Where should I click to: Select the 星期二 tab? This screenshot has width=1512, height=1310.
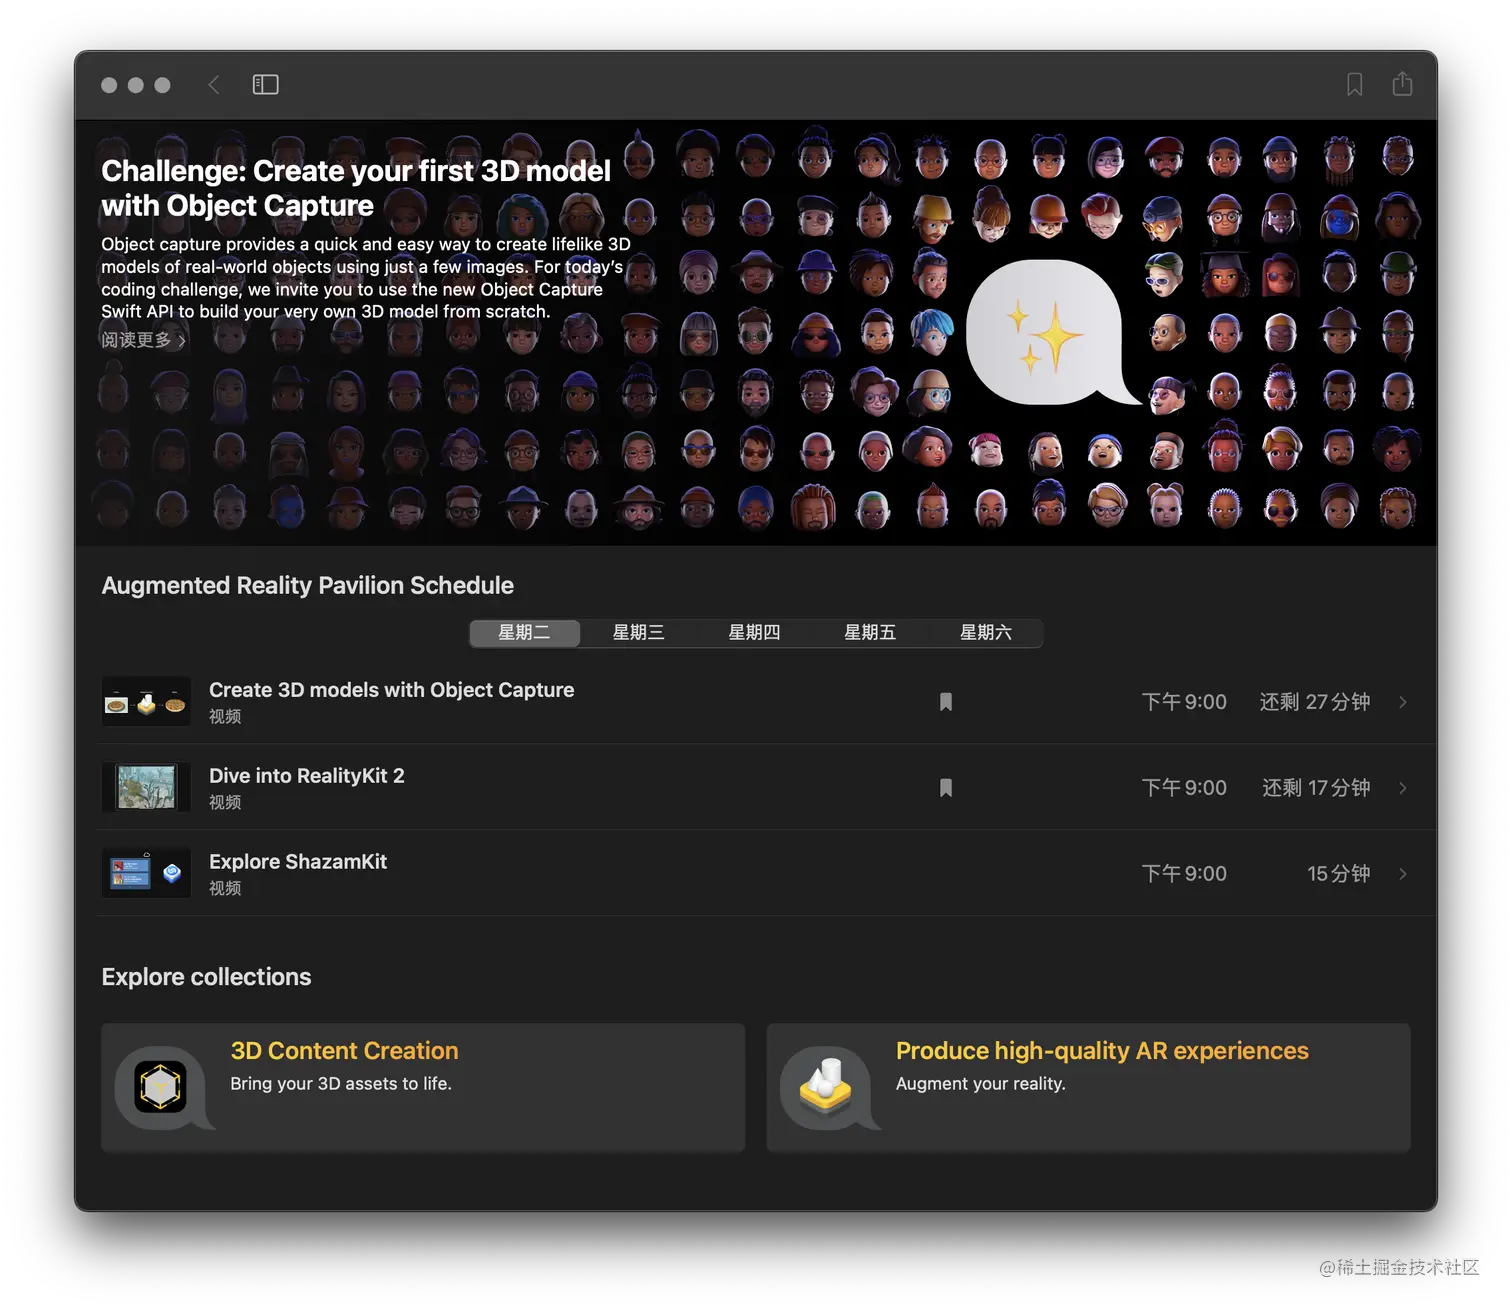click(525, 633)
